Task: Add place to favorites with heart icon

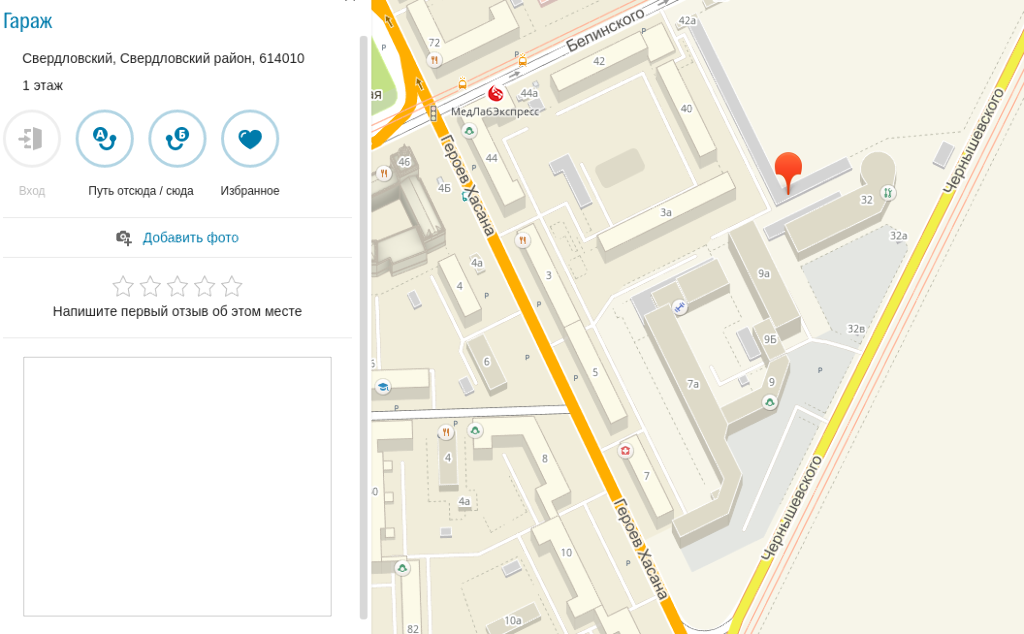Action: tap(250, 138)
